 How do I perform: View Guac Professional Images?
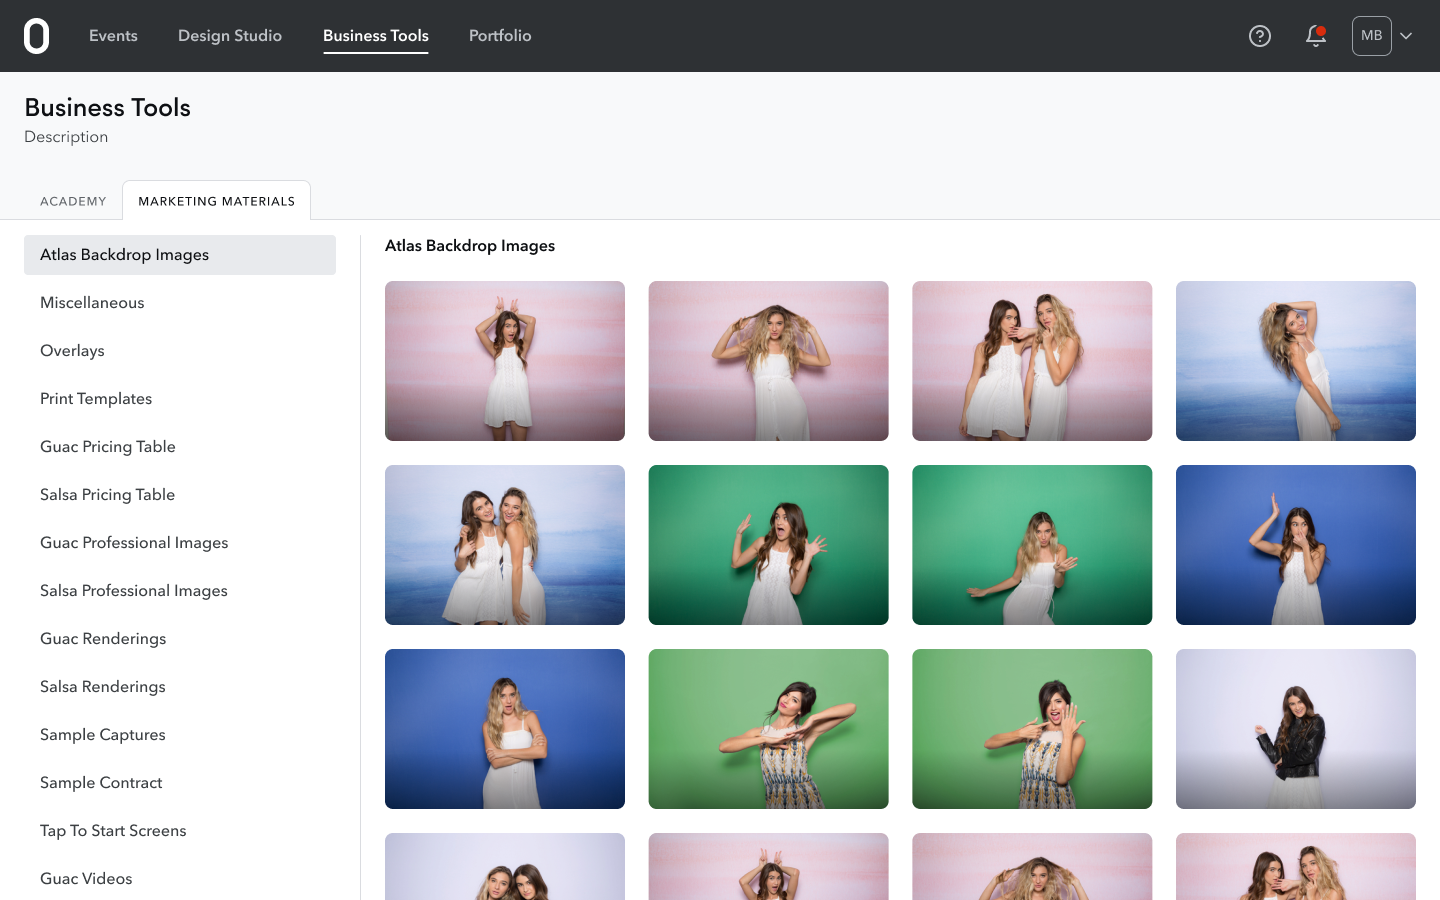pos(180,543)
